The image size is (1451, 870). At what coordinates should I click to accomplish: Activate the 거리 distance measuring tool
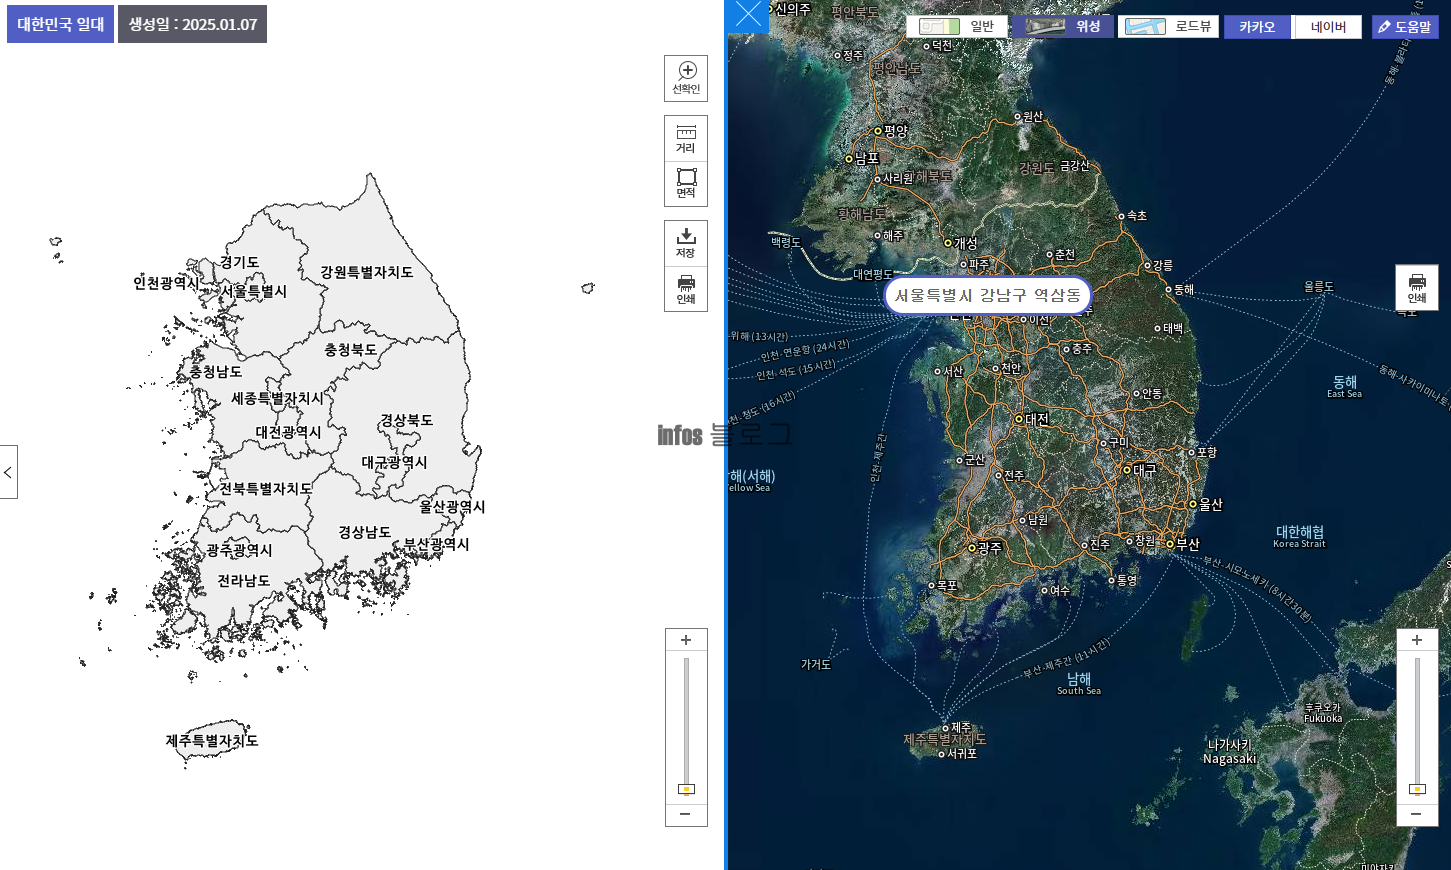(686, 139)
